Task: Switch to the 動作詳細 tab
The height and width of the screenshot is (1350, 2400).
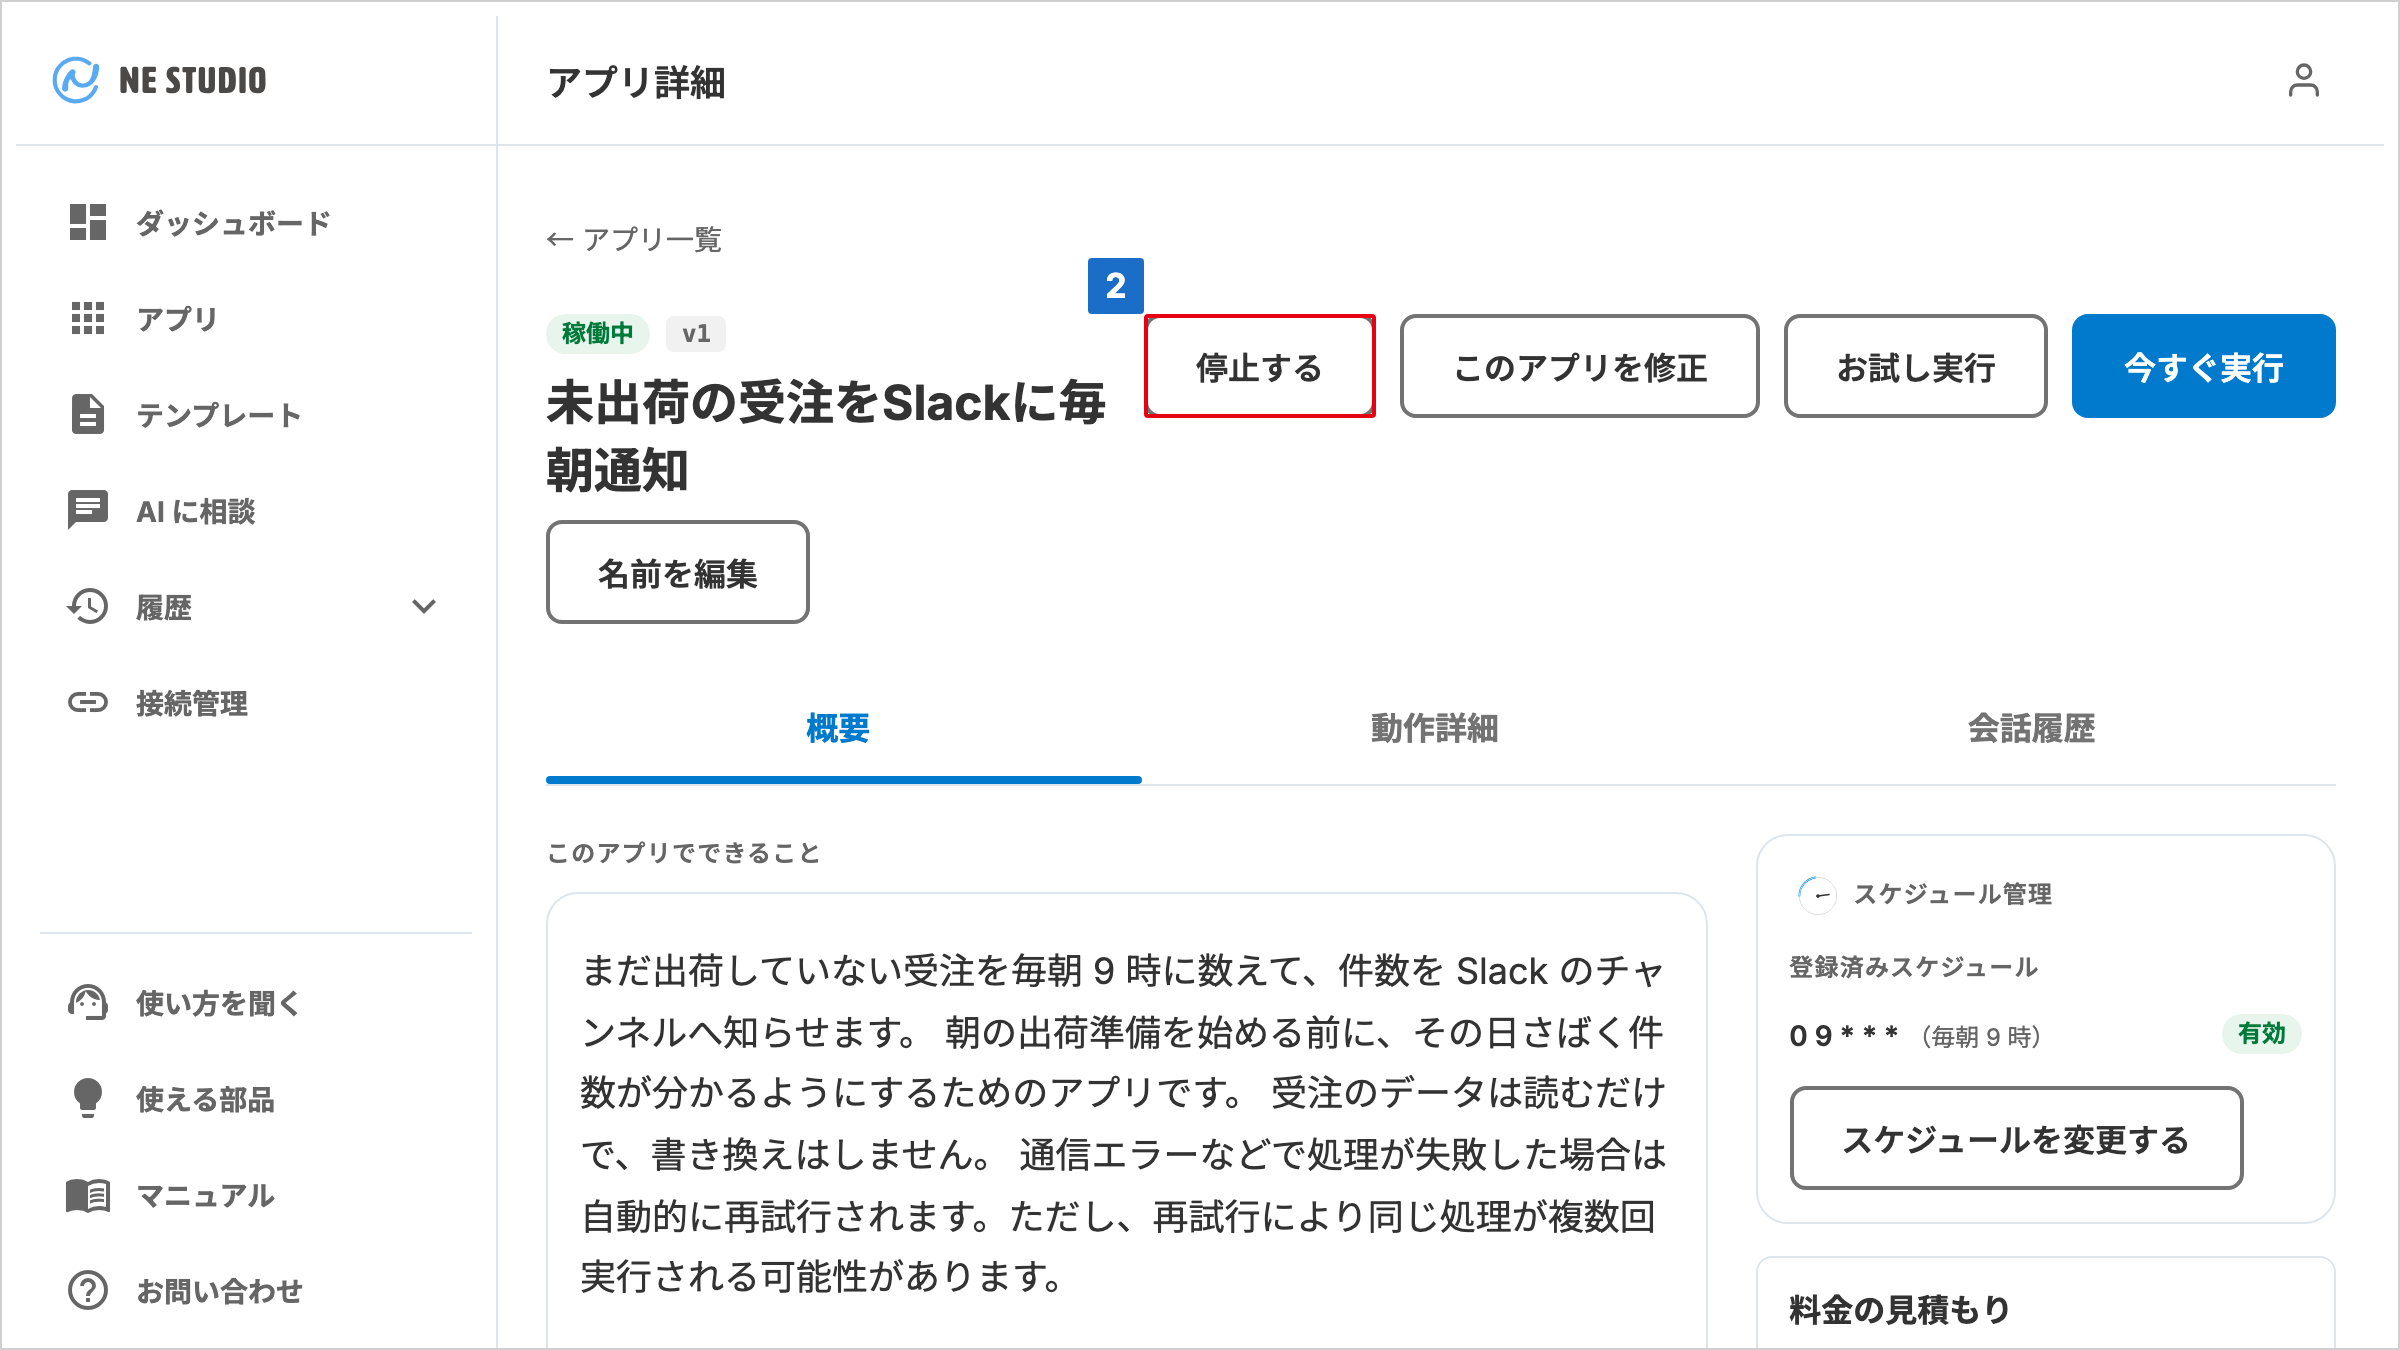Action: (1434, 728)
